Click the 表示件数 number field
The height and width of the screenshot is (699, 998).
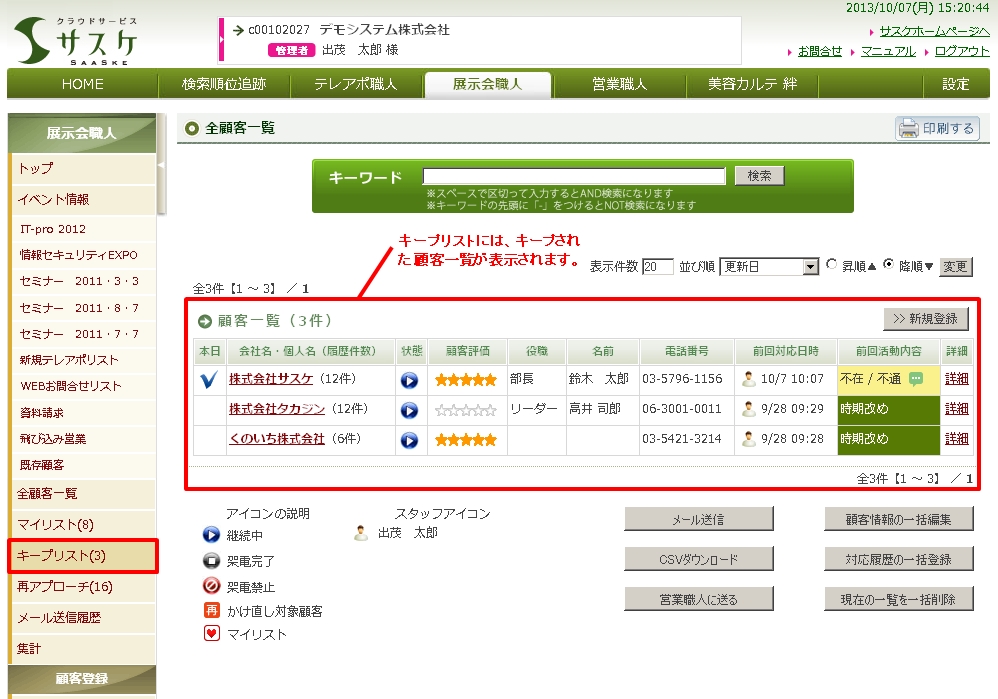click(x=658, y=267)
